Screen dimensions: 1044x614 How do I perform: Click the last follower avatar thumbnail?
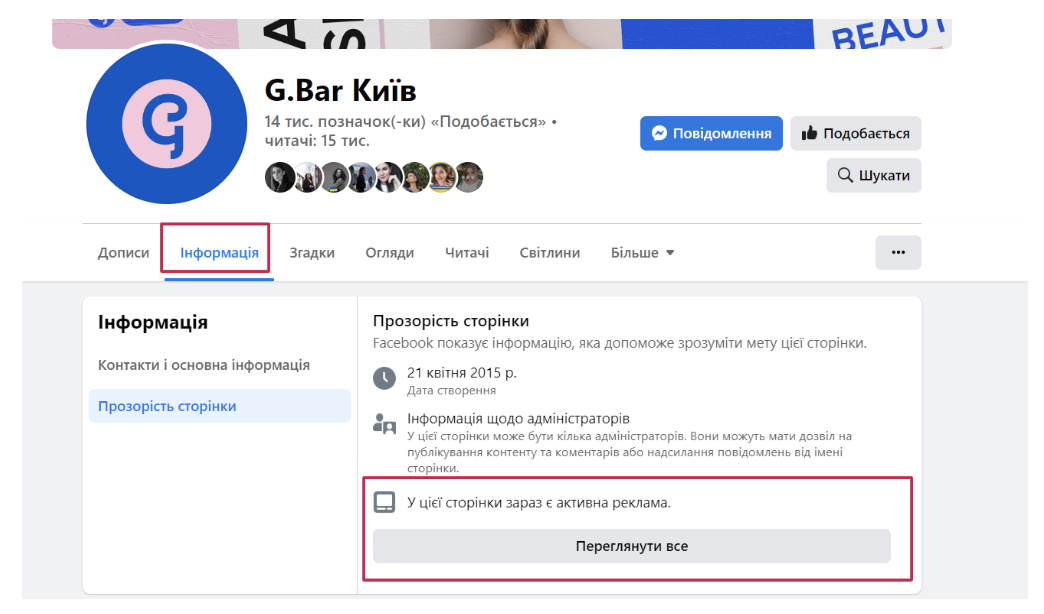469,178
